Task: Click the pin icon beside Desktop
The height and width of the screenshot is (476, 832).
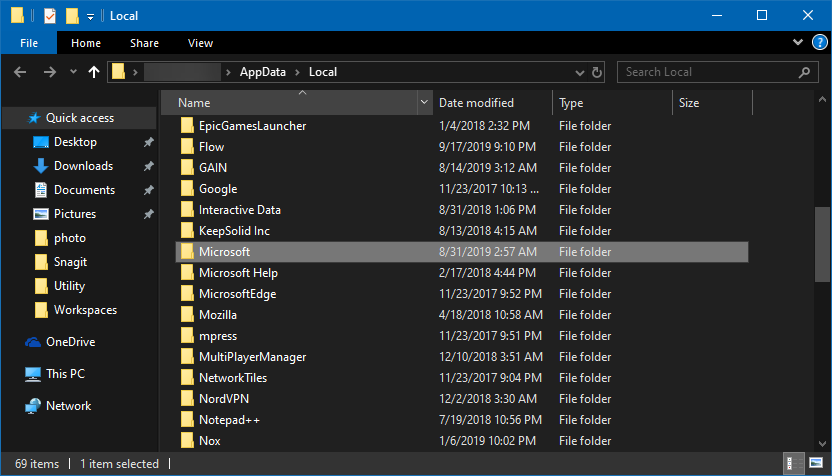Action: tap(149, 142)
